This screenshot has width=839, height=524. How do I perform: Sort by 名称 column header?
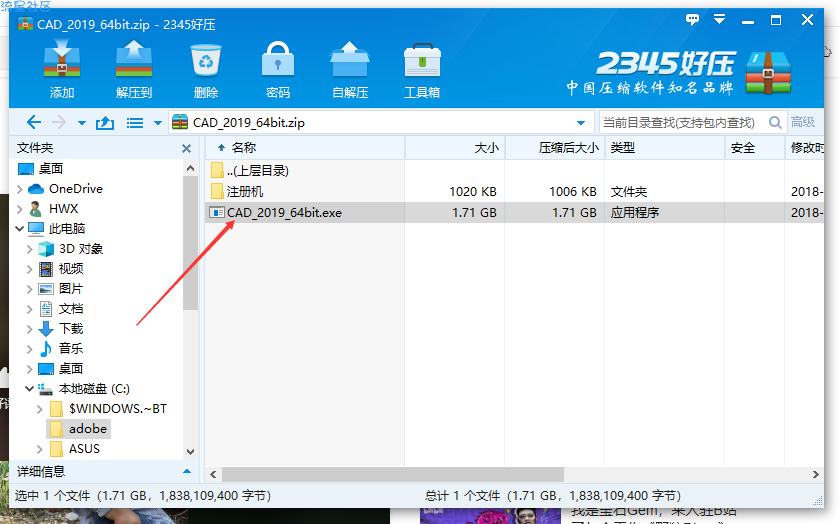[x=304, y=148]
